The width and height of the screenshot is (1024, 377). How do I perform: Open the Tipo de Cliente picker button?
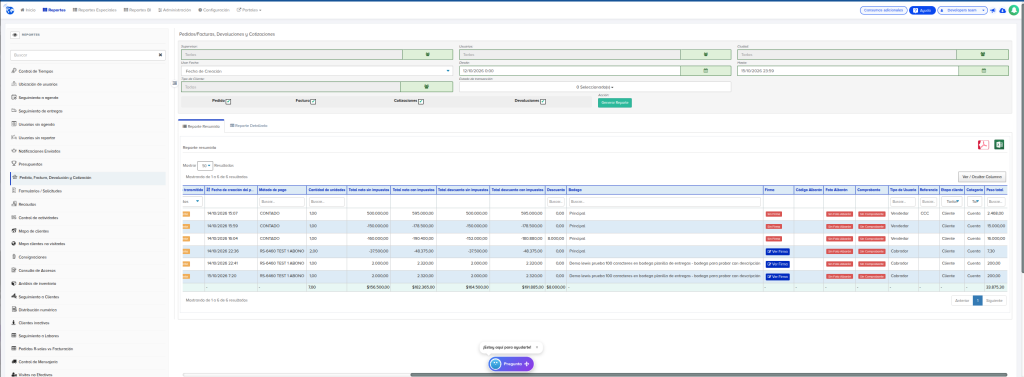(x=427, y=86)
